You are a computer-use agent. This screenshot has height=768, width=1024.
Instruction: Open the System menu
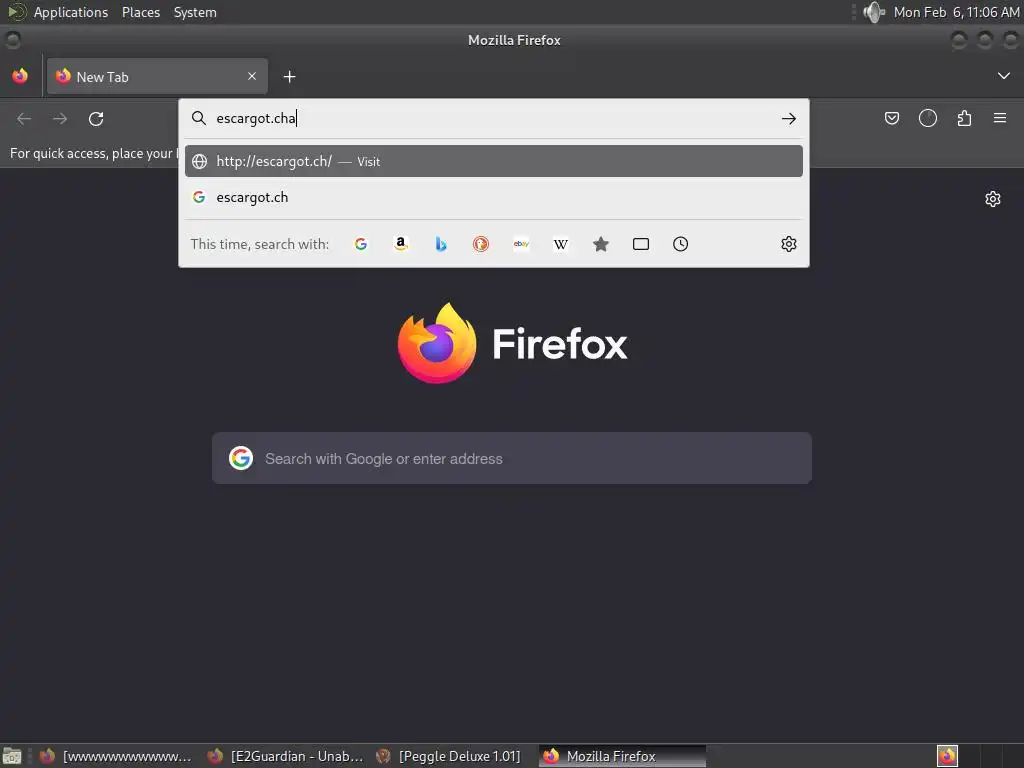195,12
